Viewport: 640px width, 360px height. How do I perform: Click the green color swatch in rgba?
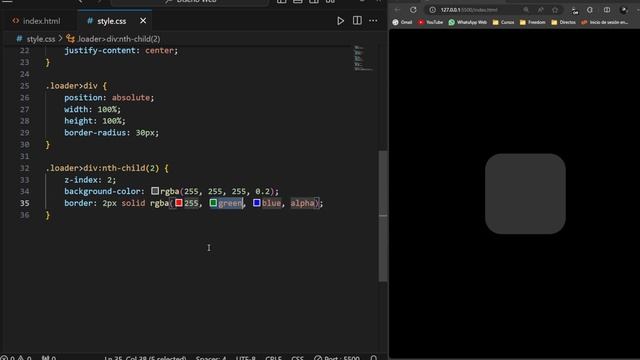tap(213, 203)
